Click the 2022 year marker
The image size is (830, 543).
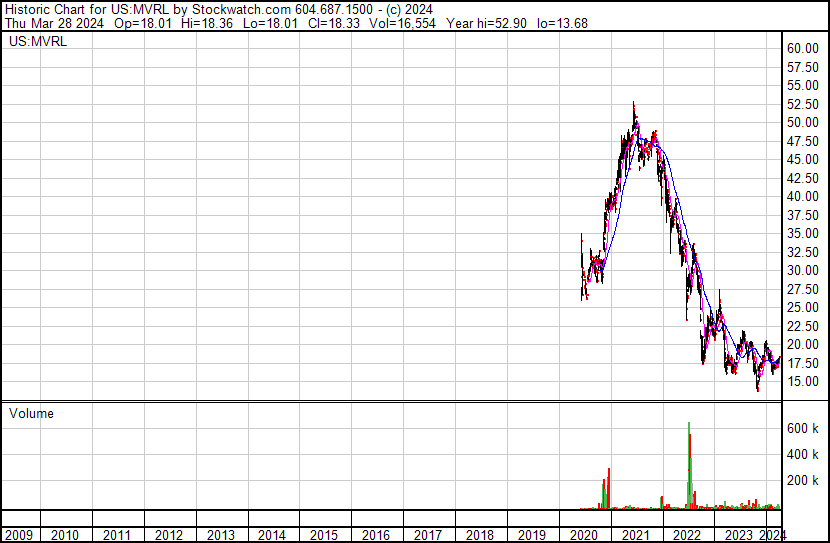pos(687,535)
